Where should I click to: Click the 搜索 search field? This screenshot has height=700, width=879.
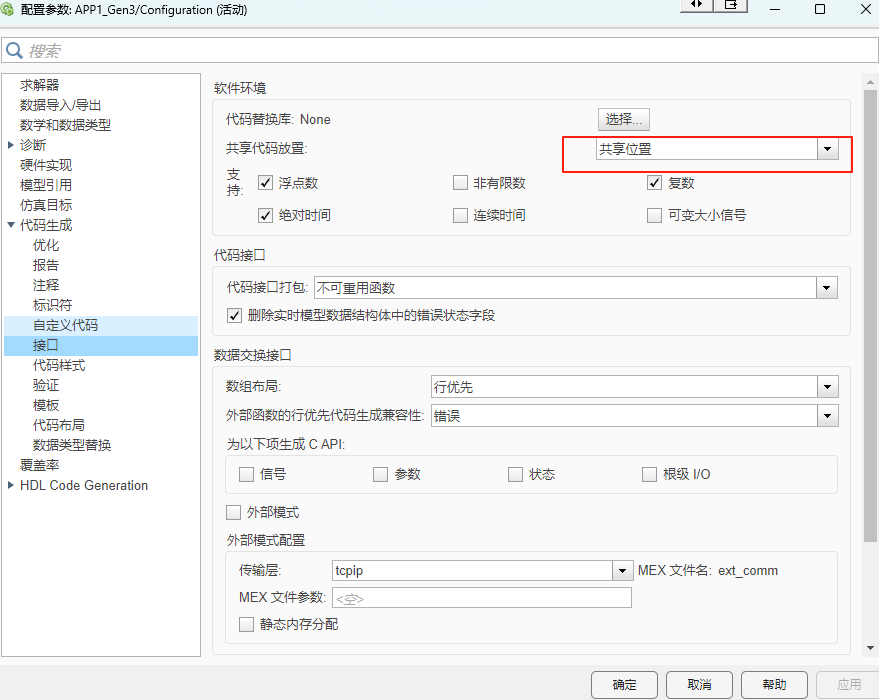click(x=440, y=50)
